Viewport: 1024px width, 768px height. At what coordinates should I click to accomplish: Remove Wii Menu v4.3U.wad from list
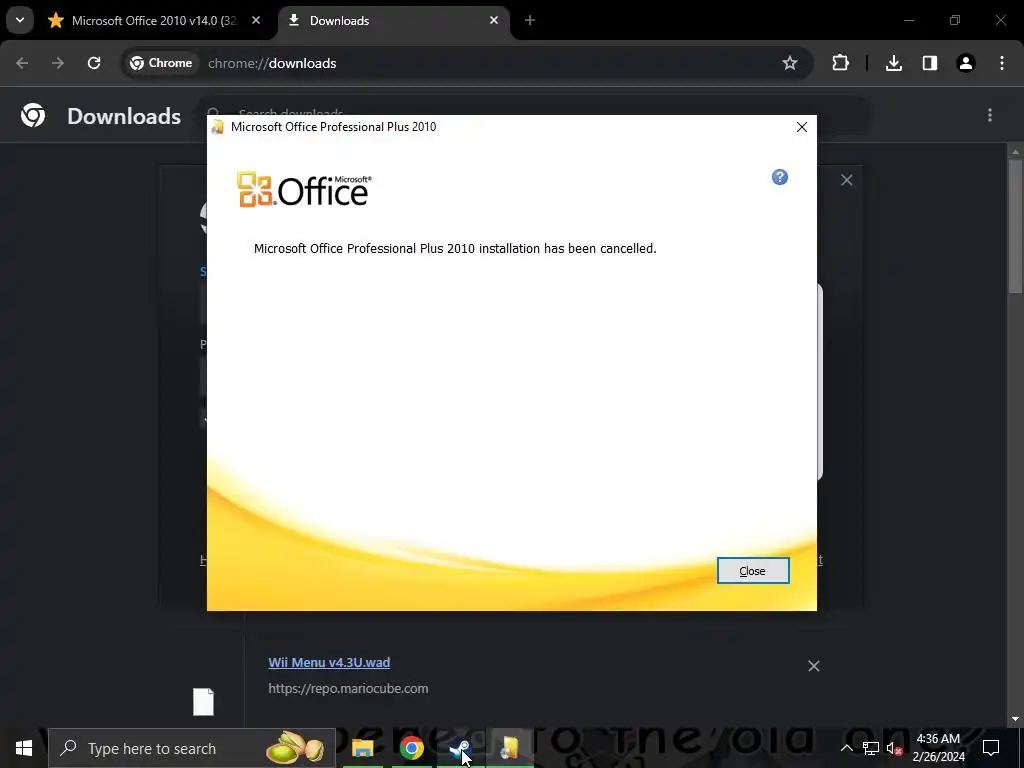(814, 666)
